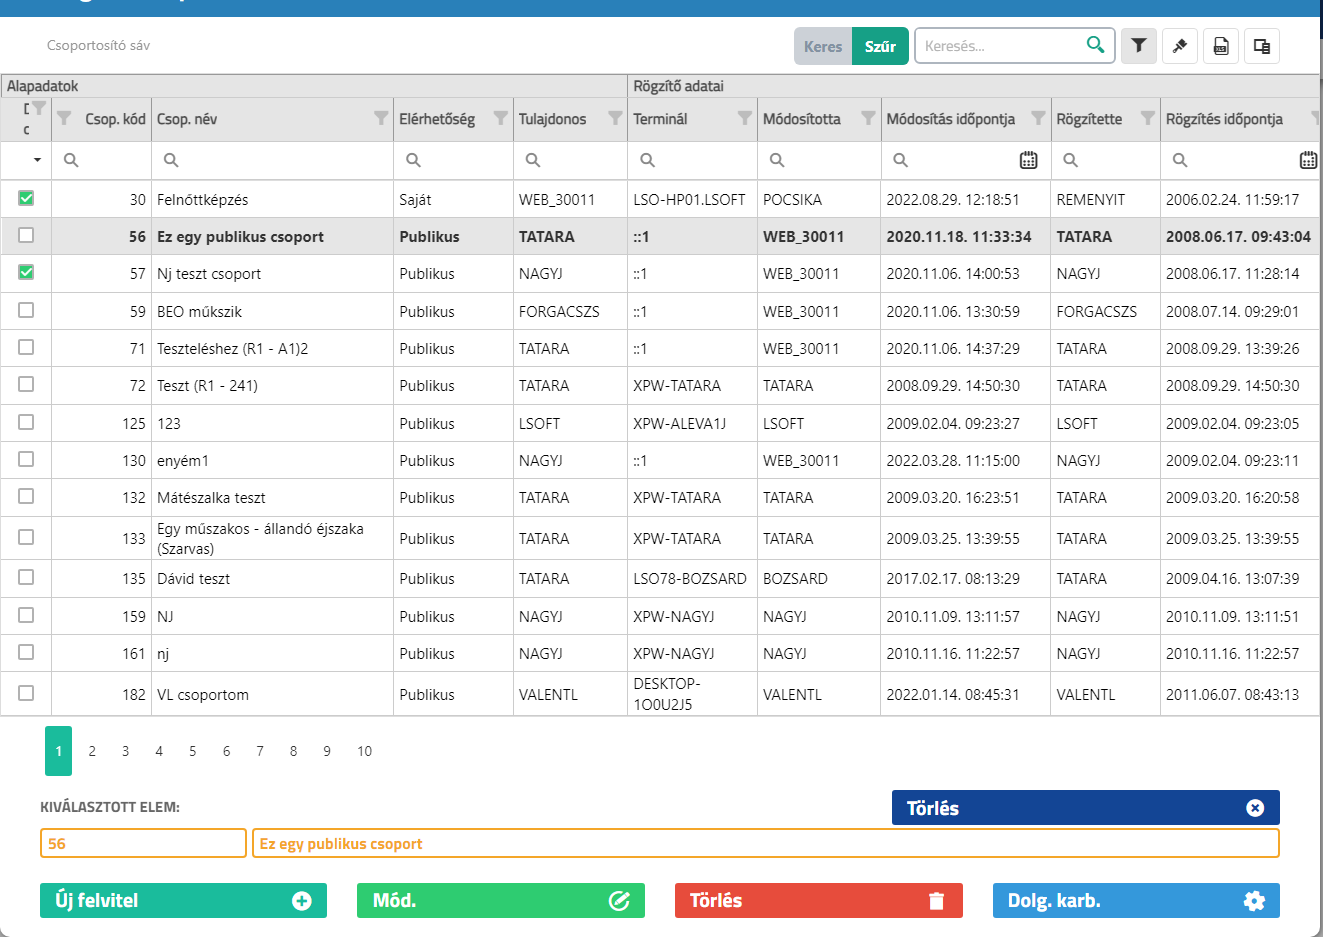Uncheck the Felnőttképzés row checkbox
Screen dimensions: 1323x937
tap(26, 198)
